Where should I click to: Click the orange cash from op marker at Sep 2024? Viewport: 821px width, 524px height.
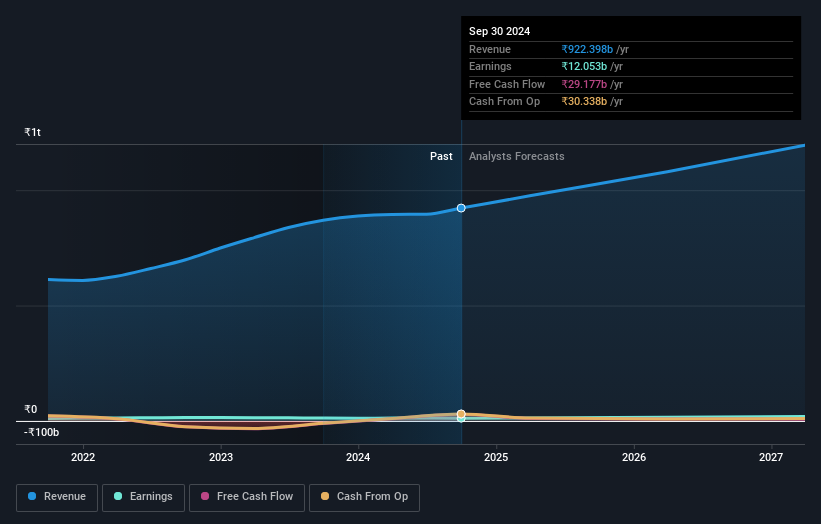tap(461, 414)
